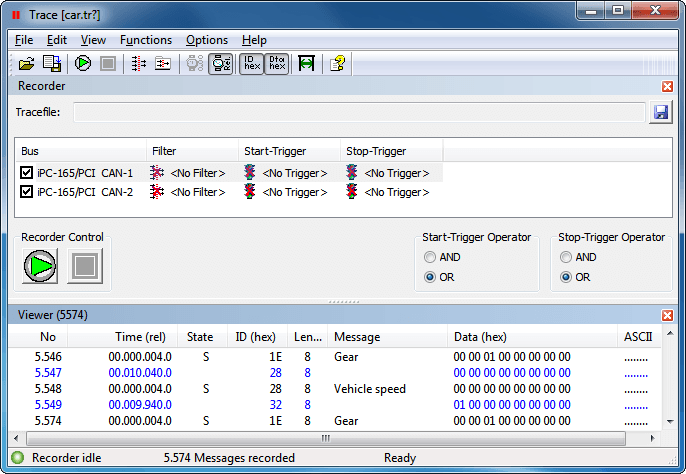
Task: Click the CAN-1 filter icon
Action: point(157,172)
